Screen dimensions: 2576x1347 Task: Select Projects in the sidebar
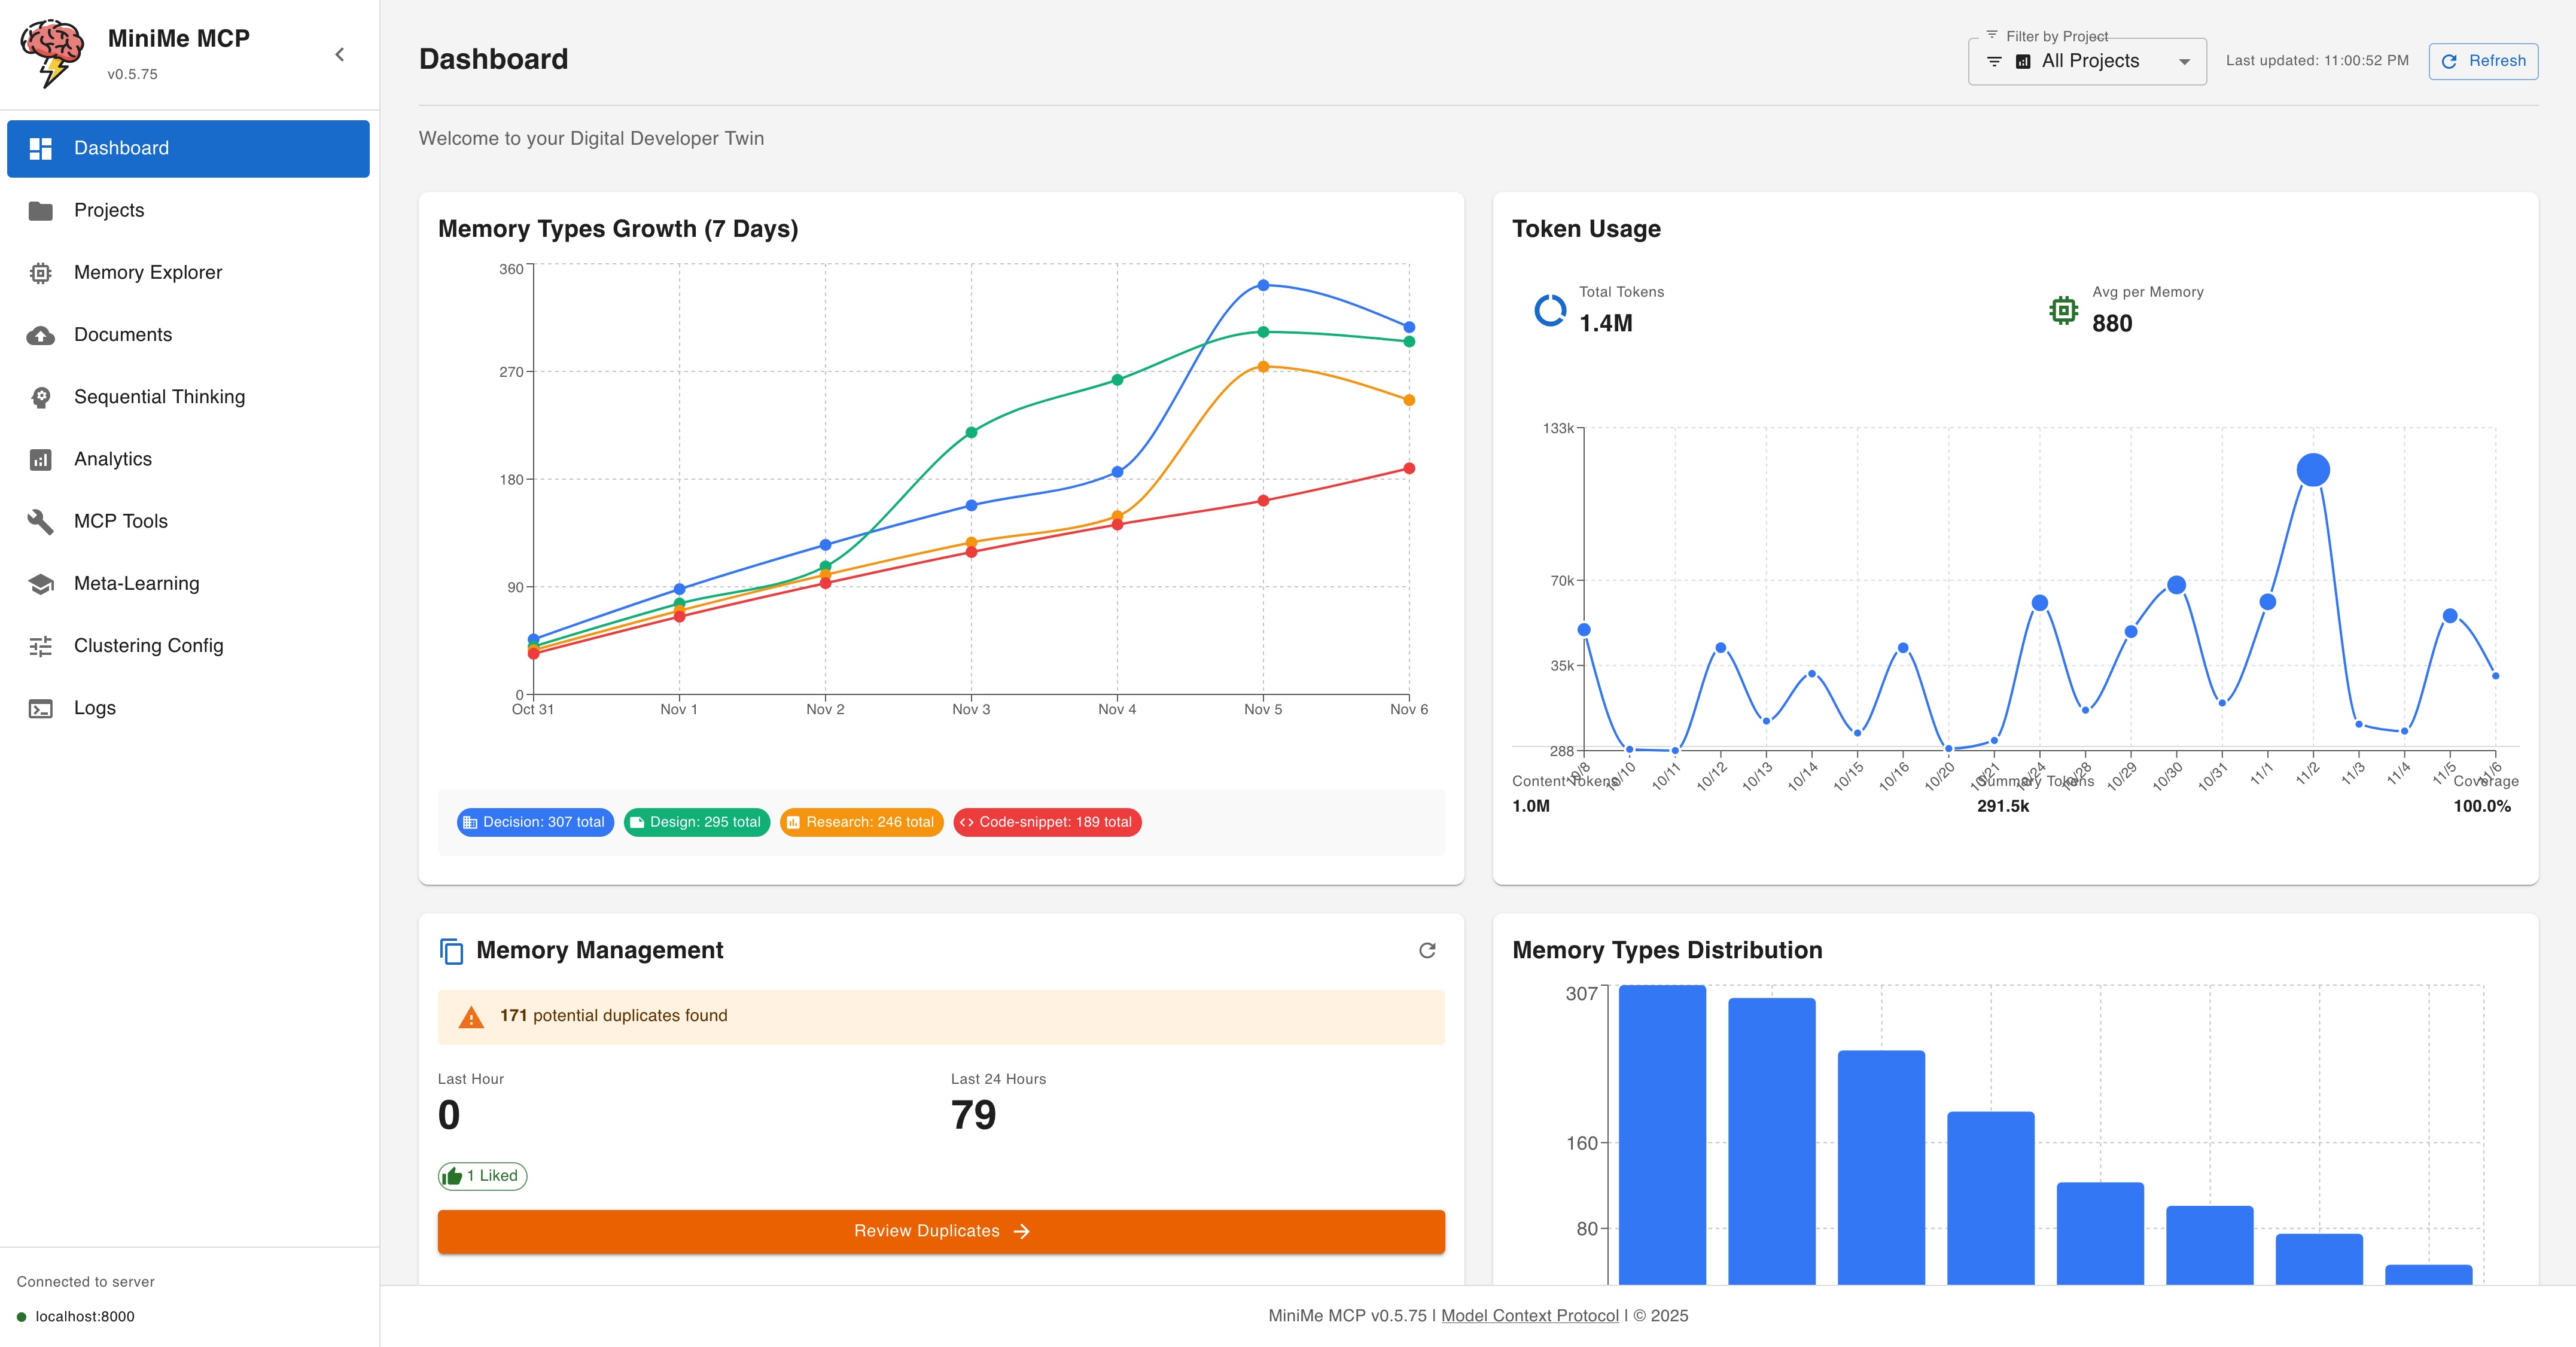click(109, 210)
